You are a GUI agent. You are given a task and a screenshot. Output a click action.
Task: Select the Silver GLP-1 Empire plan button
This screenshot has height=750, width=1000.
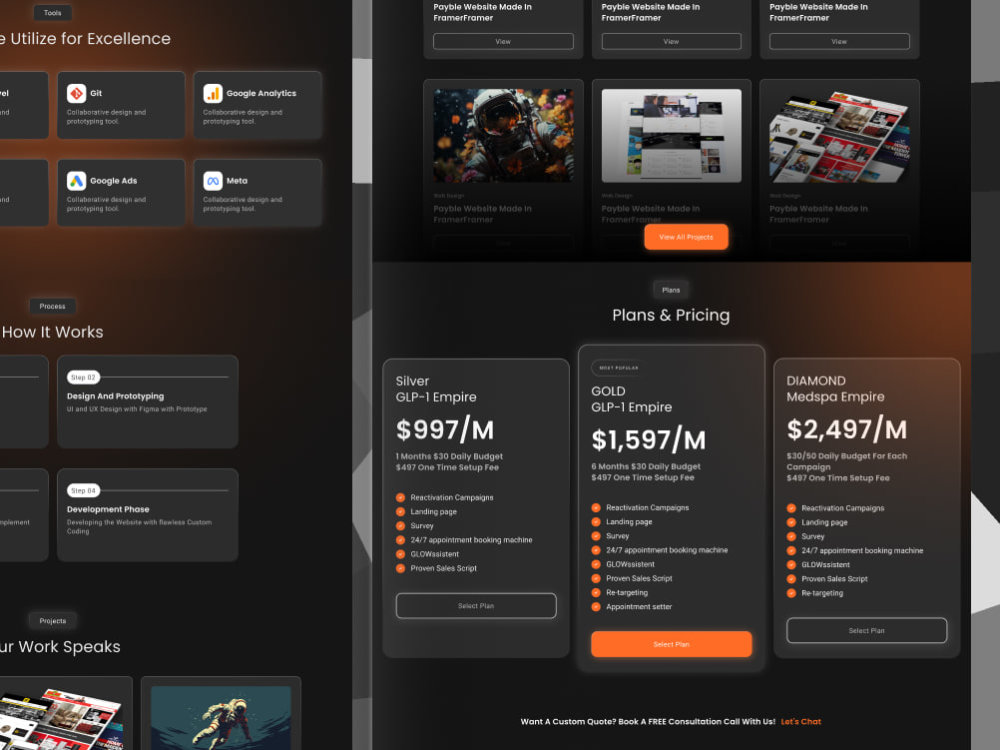[x=476, y=606]
